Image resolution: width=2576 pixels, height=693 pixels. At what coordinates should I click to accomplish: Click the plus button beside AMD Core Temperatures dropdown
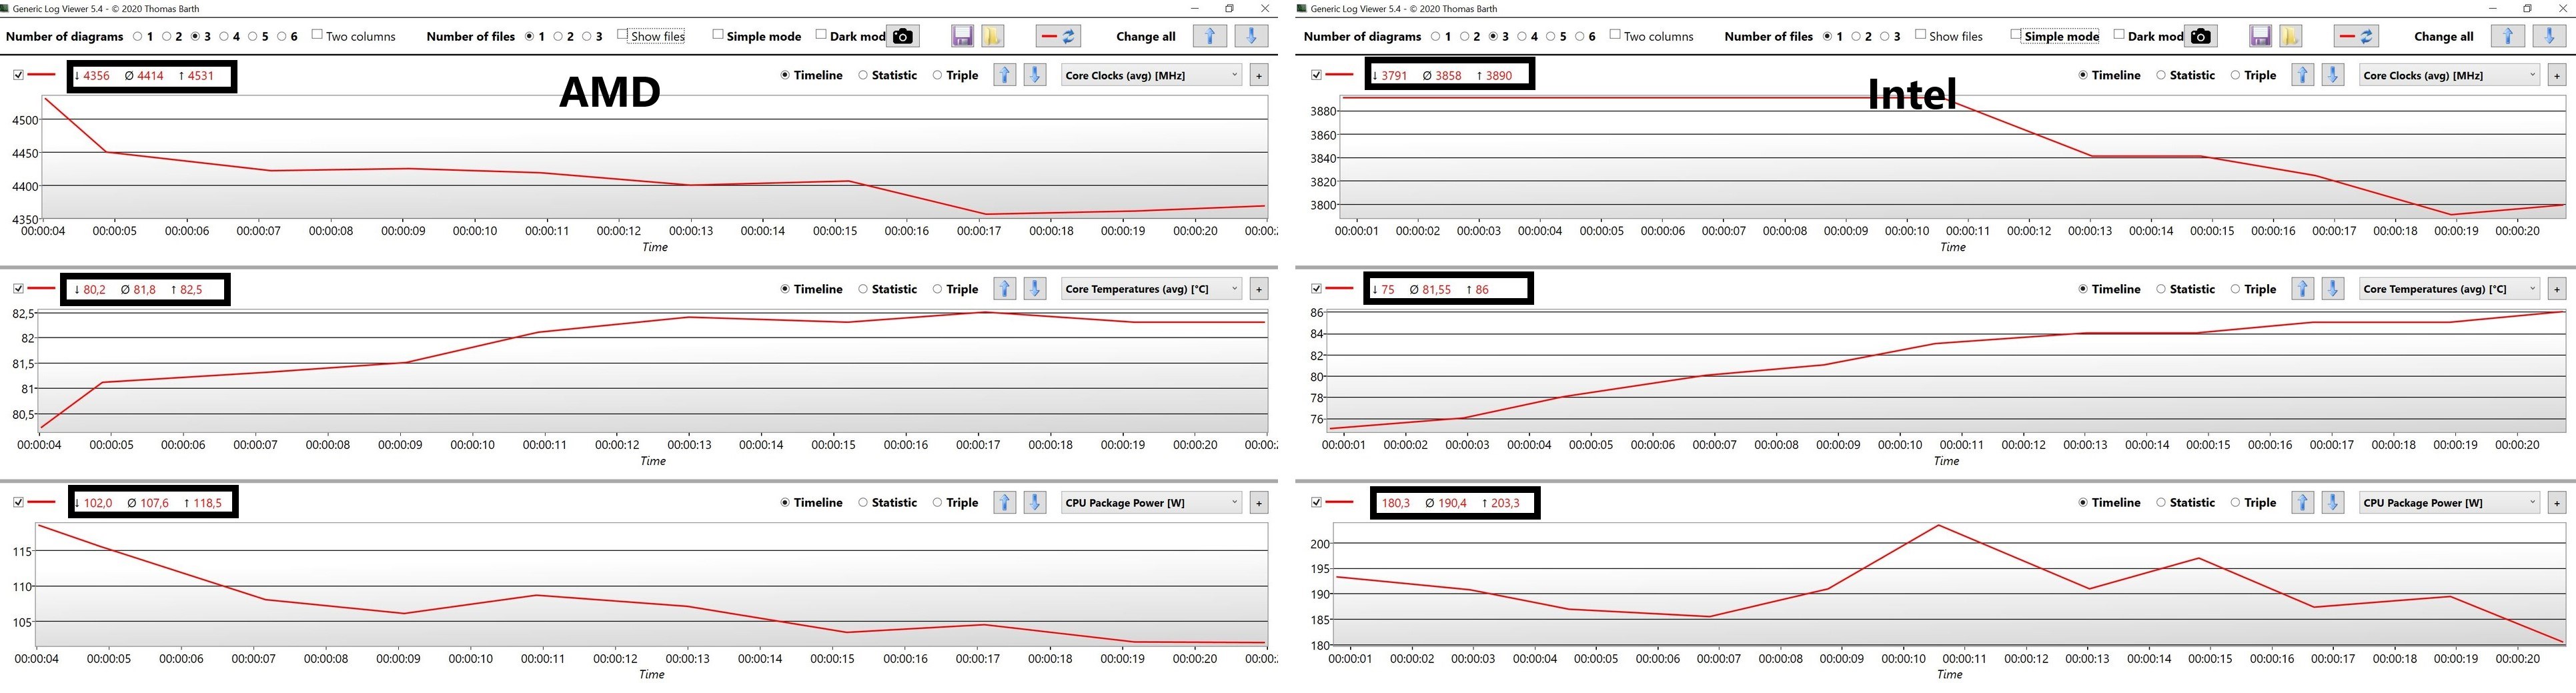click(x=1259, y=289)
